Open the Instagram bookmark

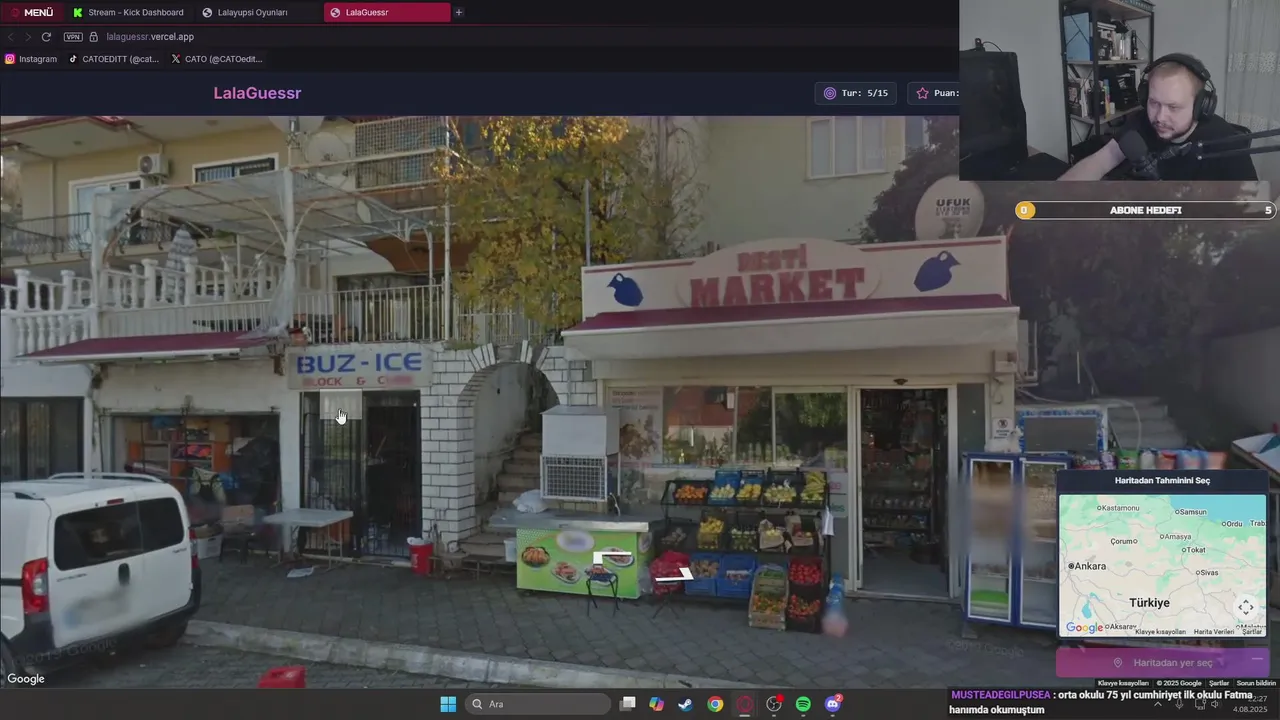(31, 59)
